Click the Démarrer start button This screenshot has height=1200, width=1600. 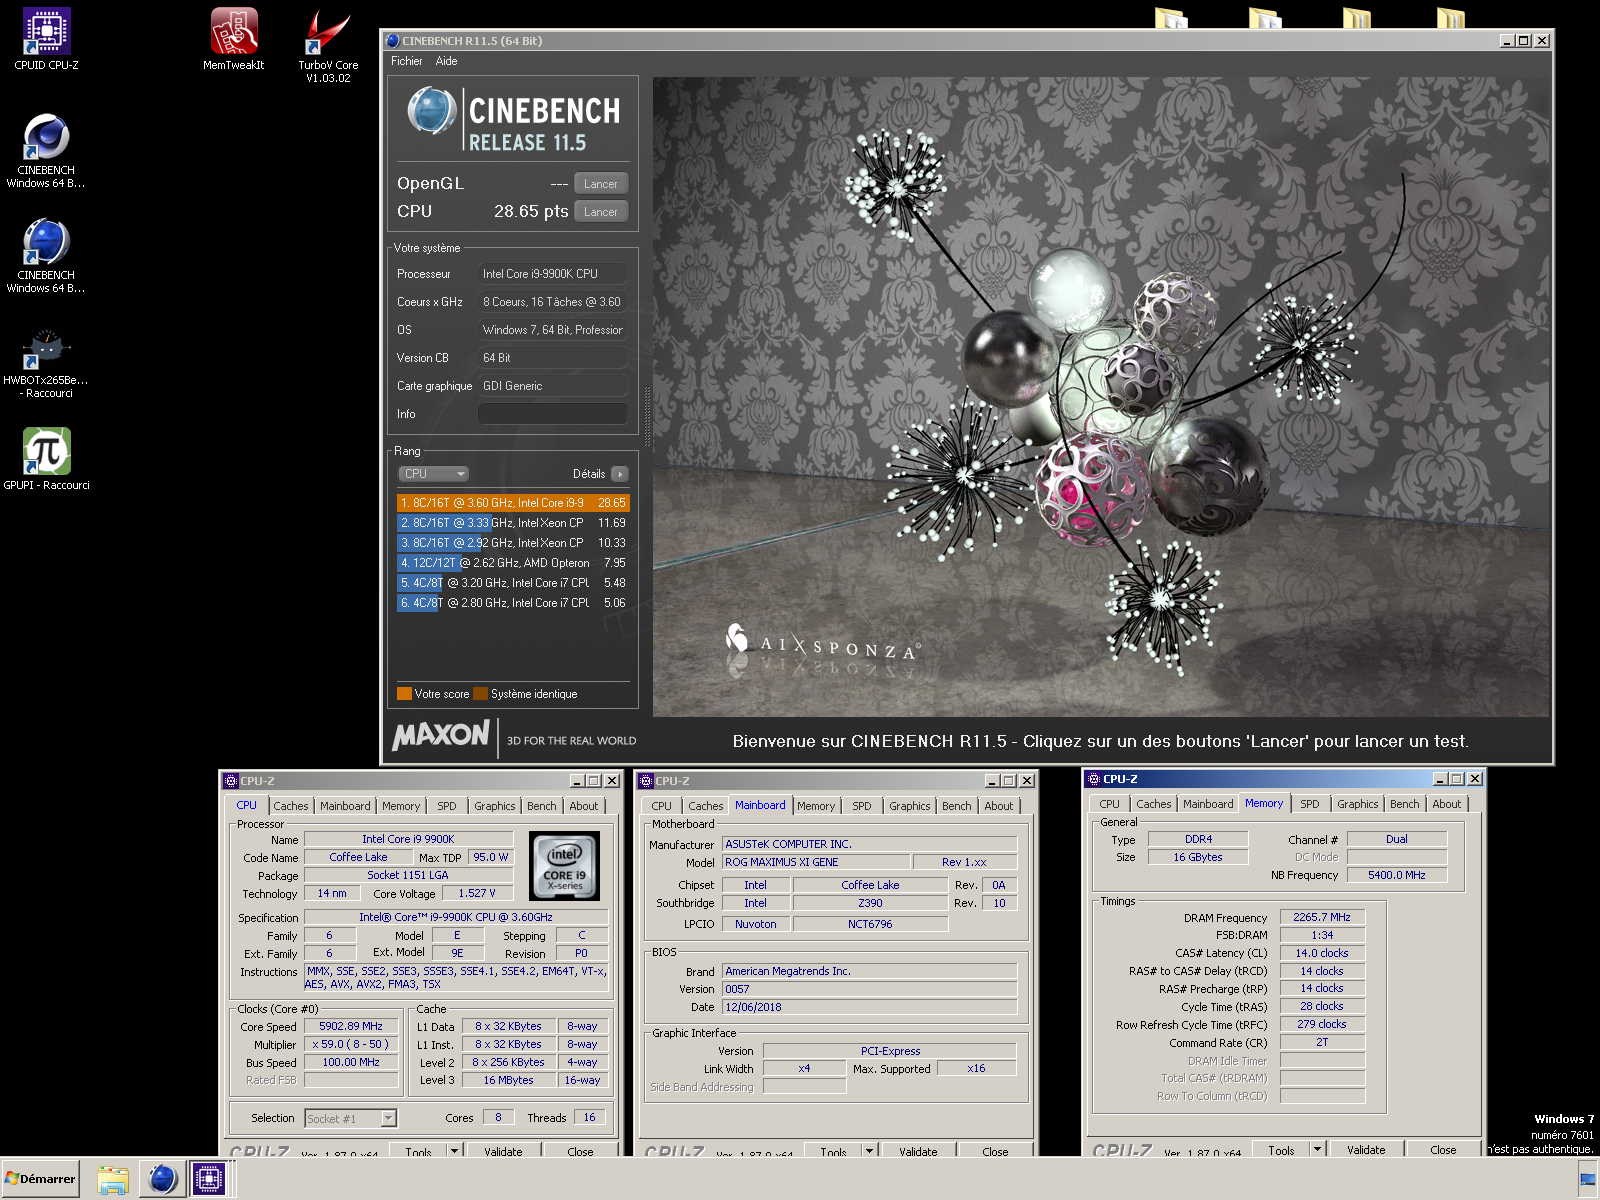(x=41, y=1179)
